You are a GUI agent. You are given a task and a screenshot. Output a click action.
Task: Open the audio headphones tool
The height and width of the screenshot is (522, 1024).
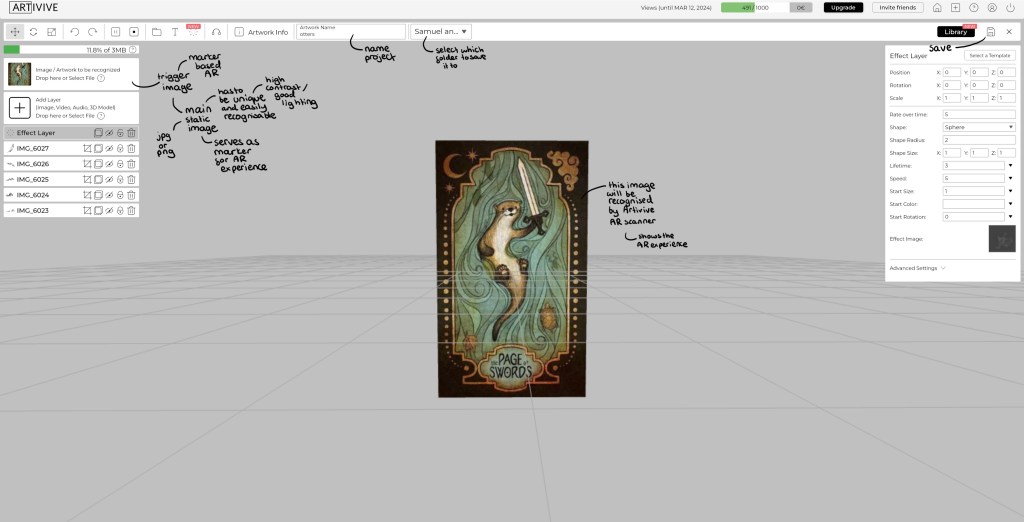(x=216, y=32)
